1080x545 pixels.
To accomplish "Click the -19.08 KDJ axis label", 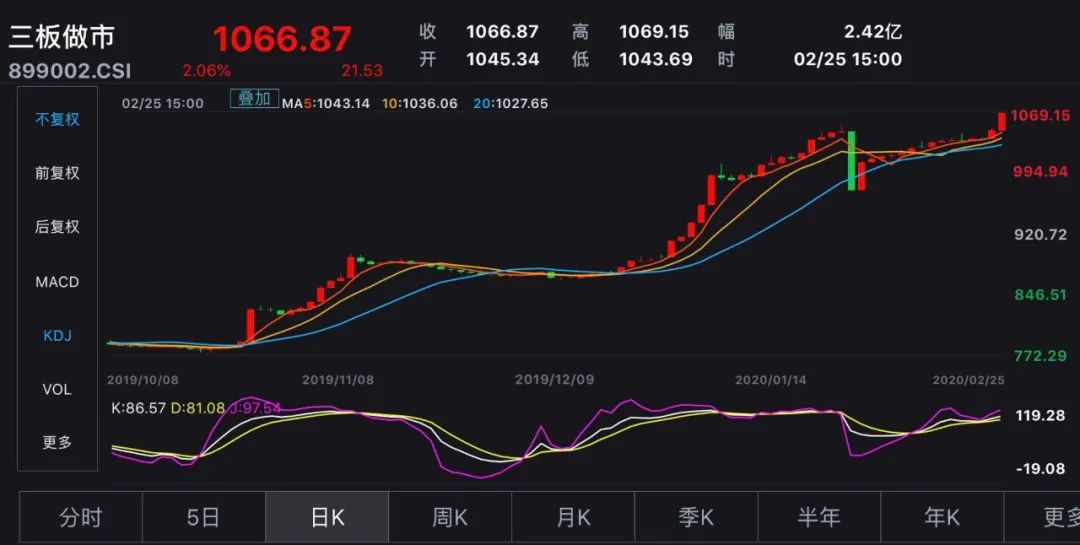I will click(1040, 469).
